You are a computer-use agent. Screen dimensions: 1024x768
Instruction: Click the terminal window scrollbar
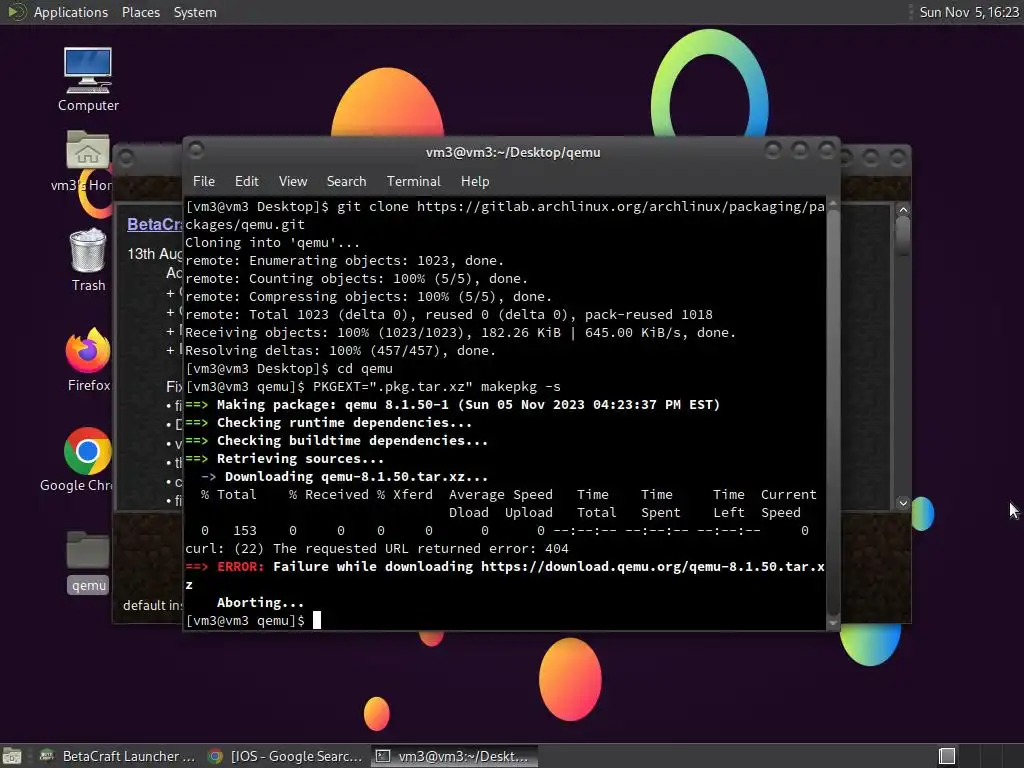click(x=833, y=411)
